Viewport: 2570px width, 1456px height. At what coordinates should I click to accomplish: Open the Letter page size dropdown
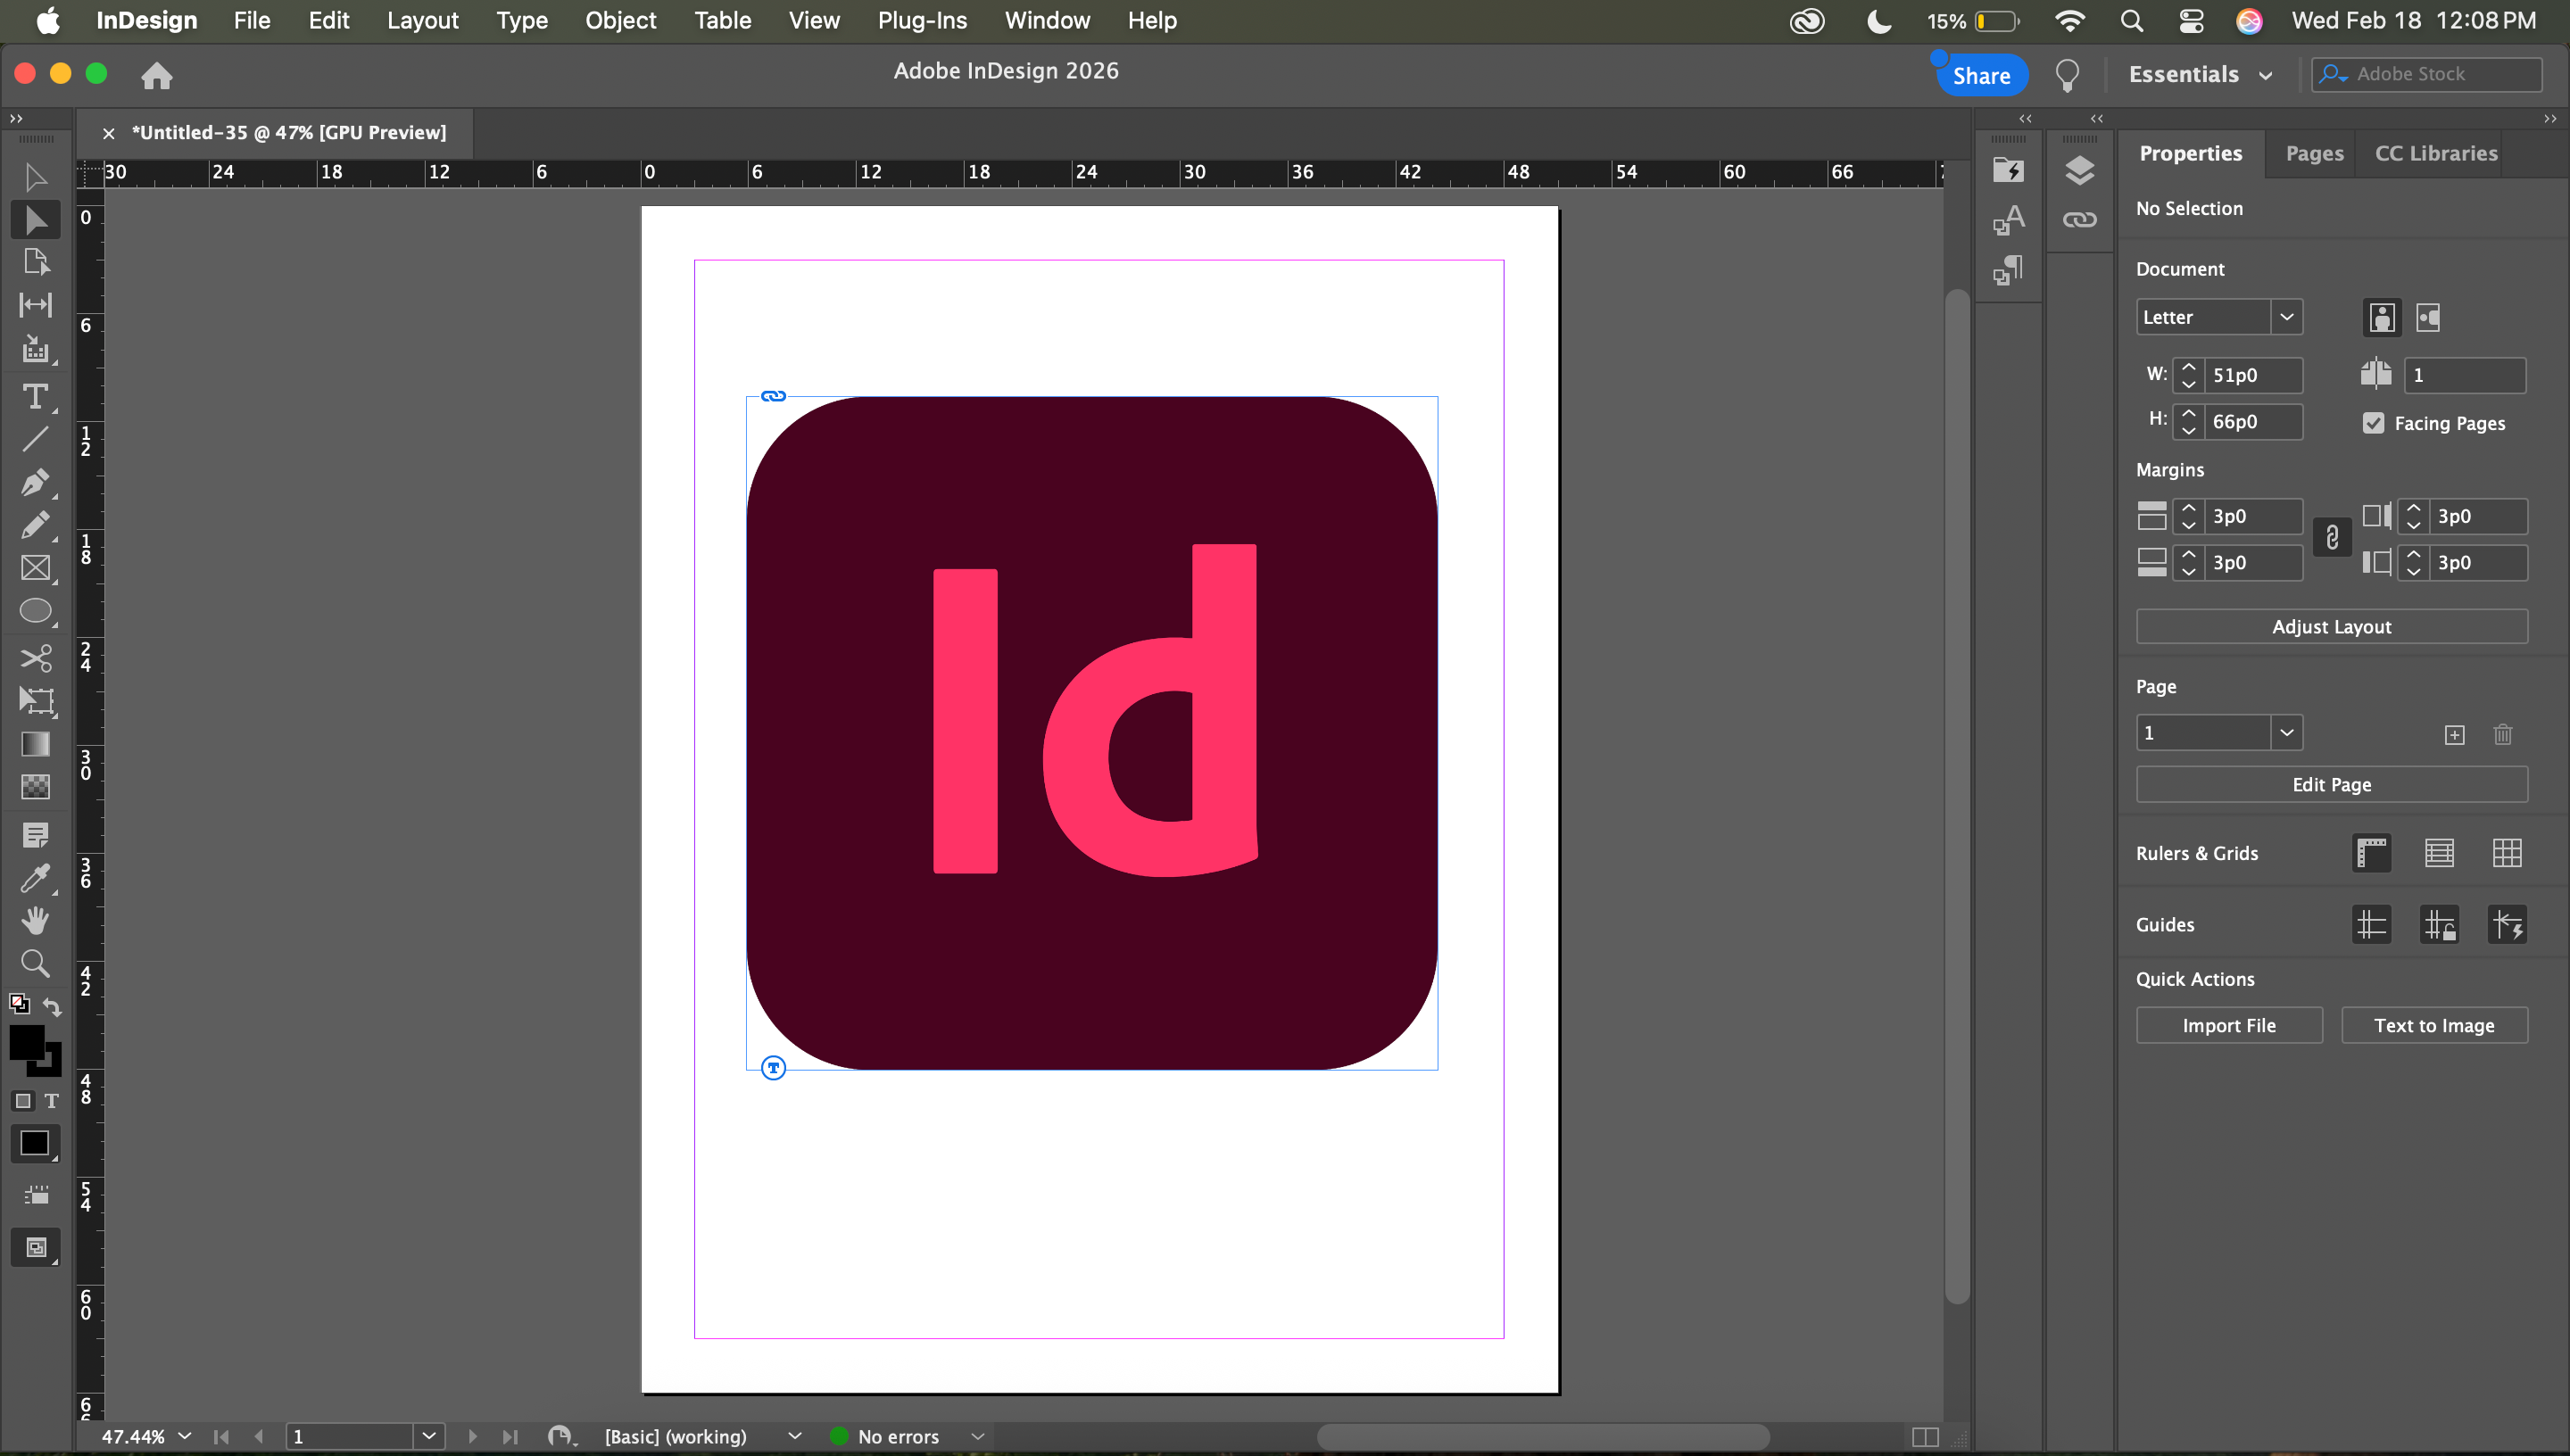(x=2286, y=317)
